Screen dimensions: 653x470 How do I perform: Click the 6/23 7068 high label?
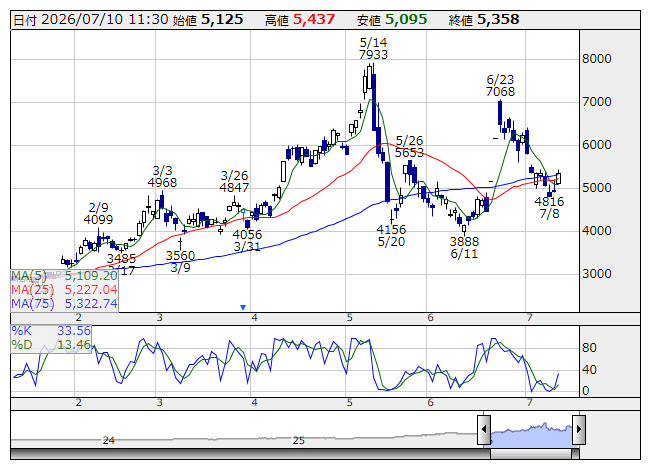[500, 85]
